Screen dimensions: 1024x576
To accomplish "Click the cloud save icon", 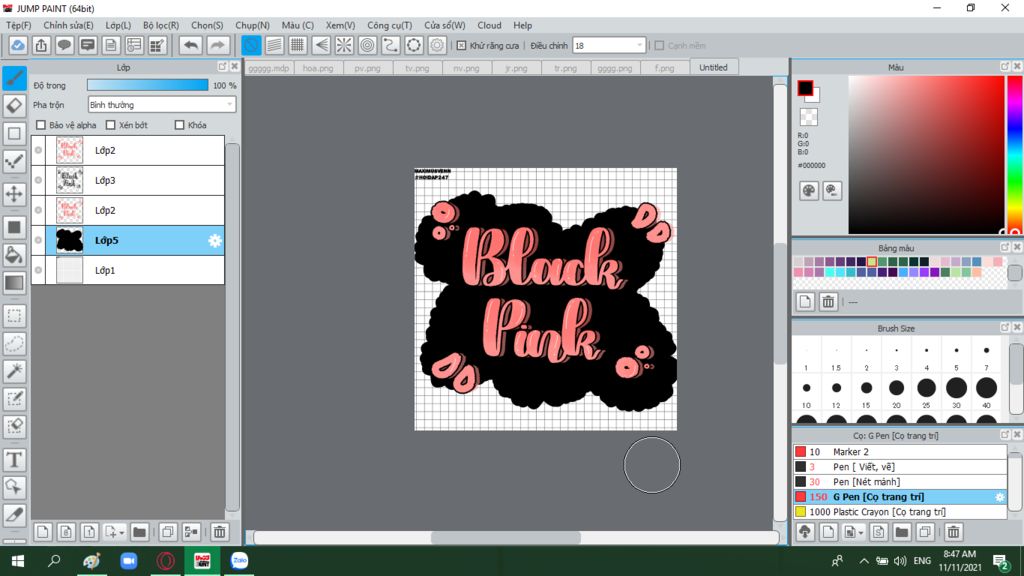I will click(18, 46).
